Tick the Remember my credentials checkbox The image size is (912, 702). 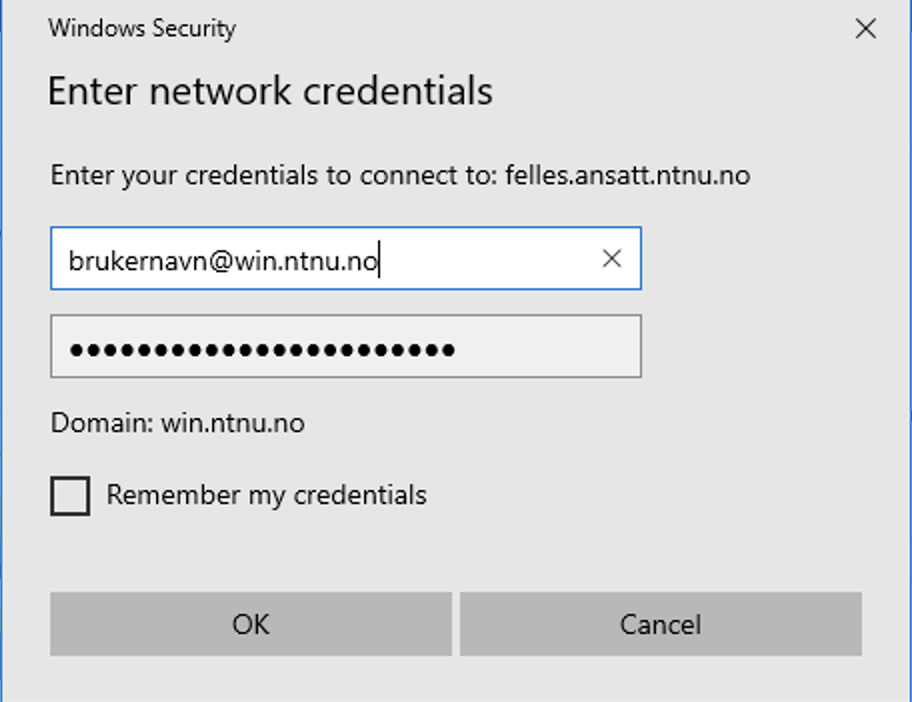click(70, 496)
